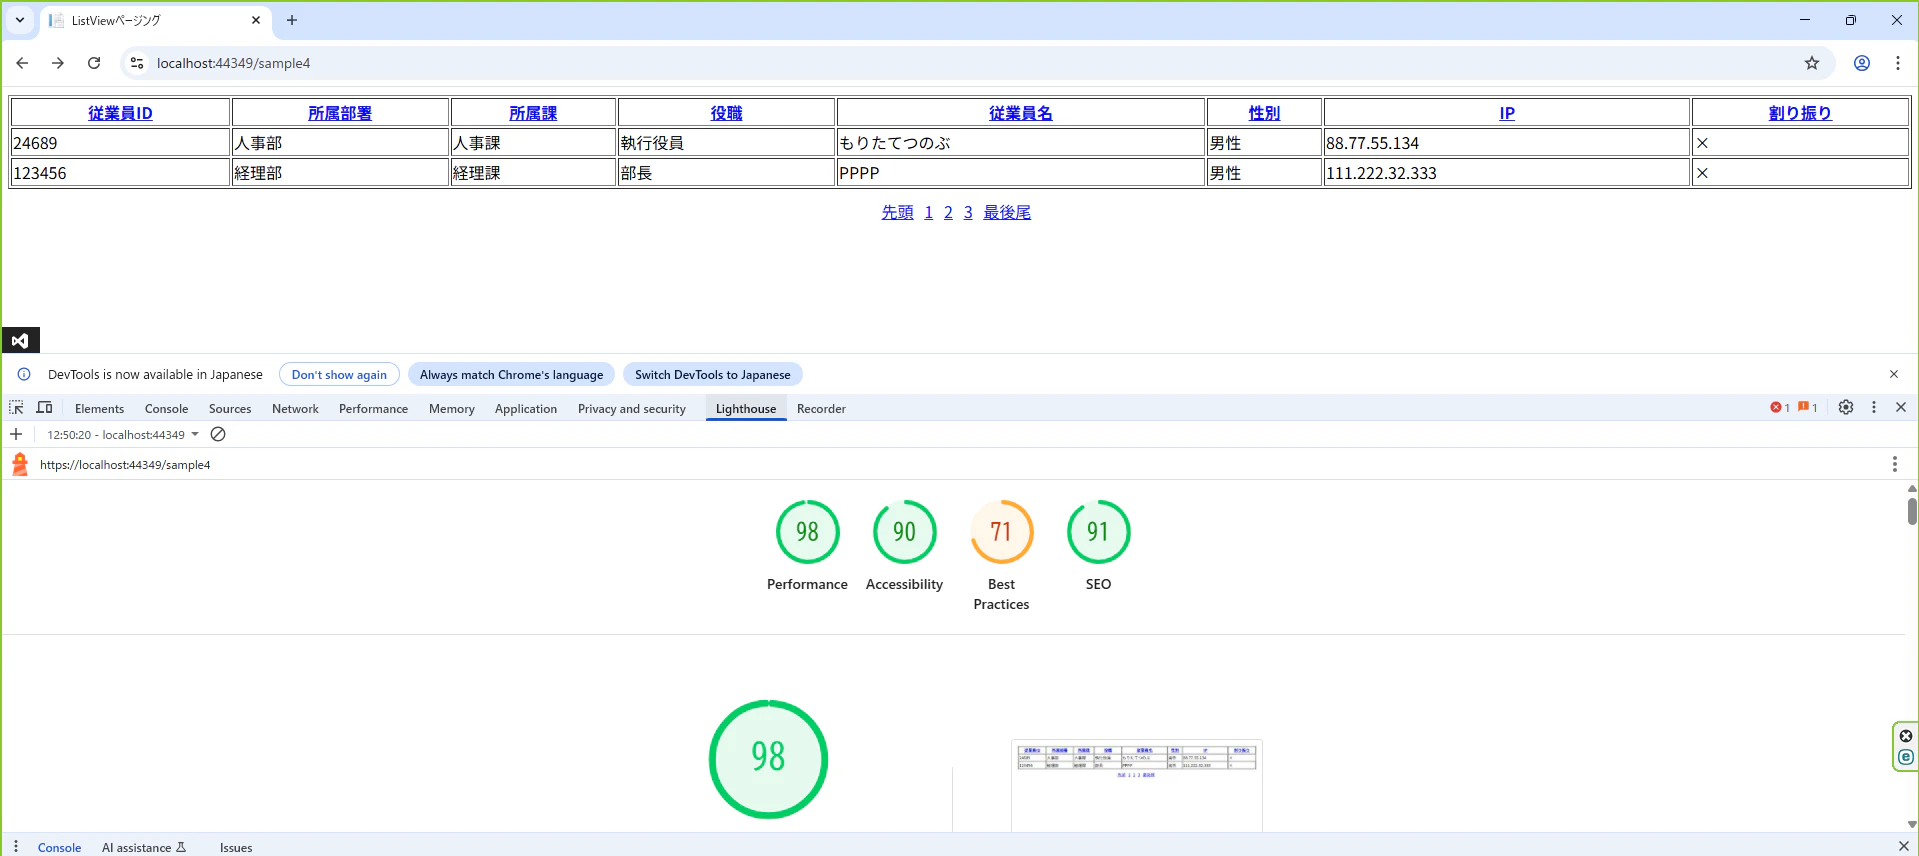Image resolution: width=1919 pixels, height=856 pixels.
Task: Sort by IP column header
Action: pyautogui.click(x=1507, y=113)
